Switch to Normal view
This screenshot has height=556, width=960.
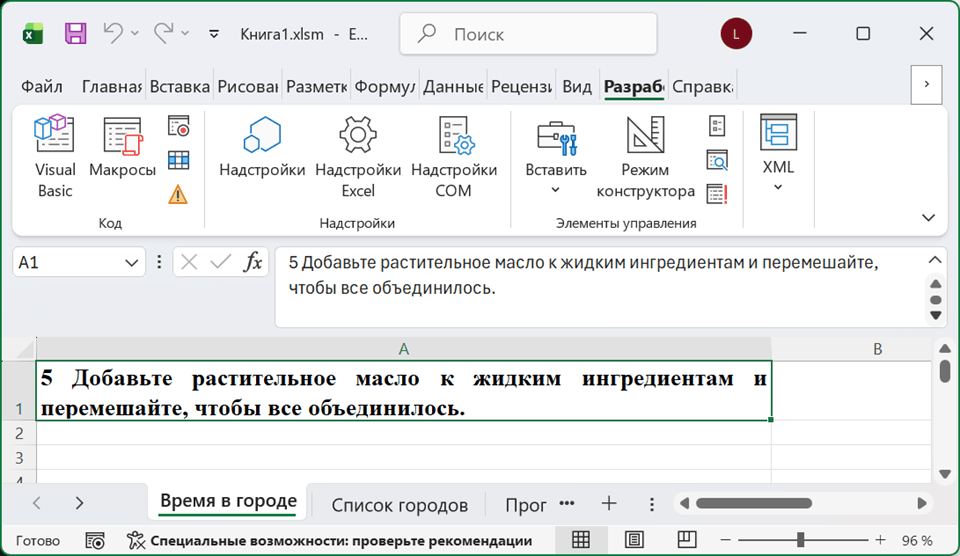(x=580, y=539)
